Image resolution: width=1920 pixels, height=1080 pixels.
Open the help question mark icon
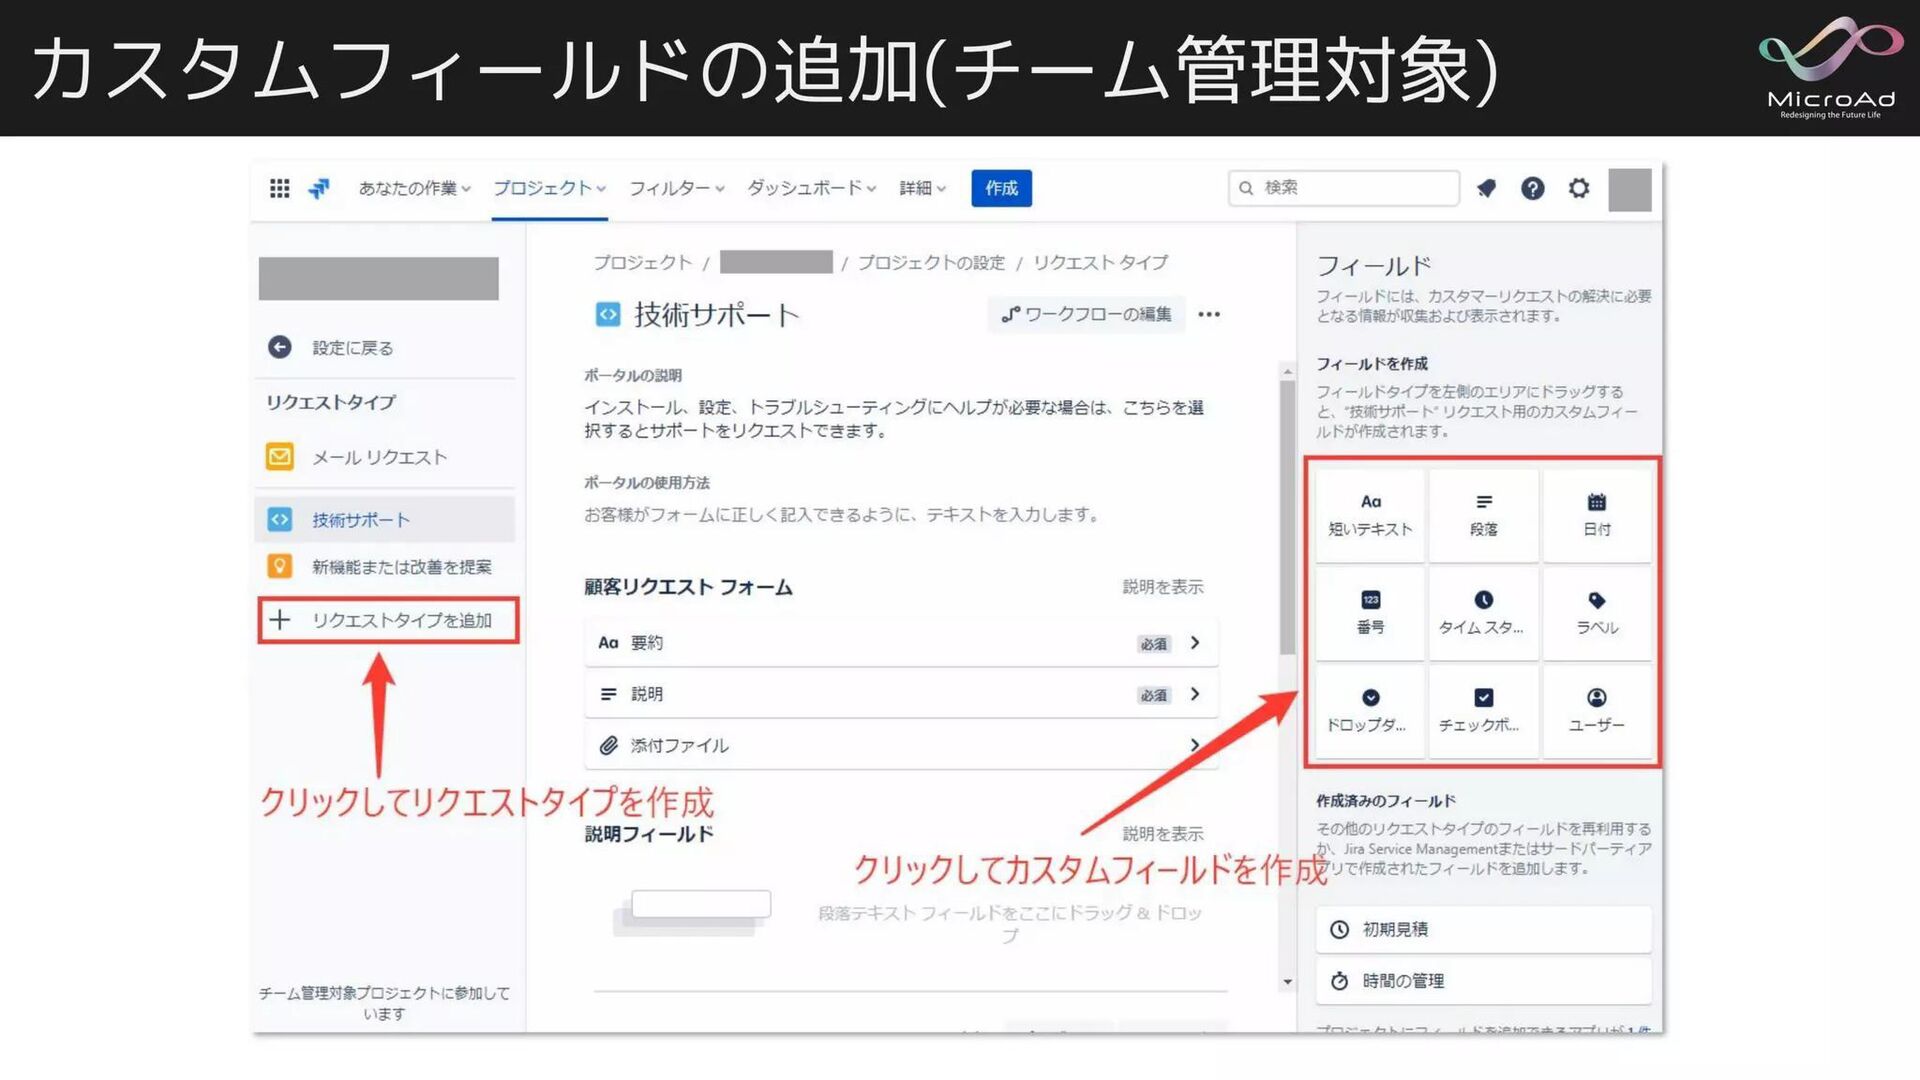point(1532,188)
